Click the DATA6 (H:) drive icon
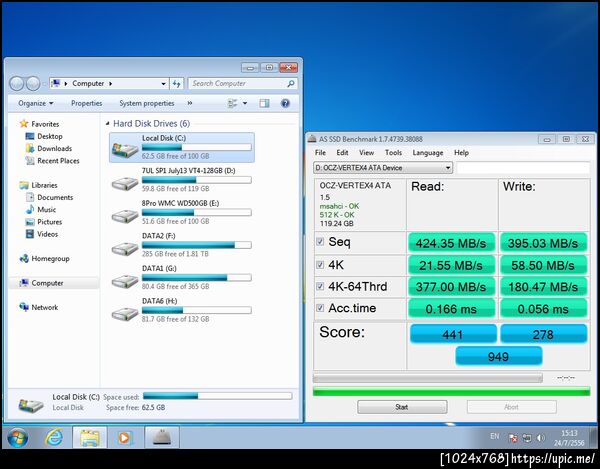 (x=125, y=314)
